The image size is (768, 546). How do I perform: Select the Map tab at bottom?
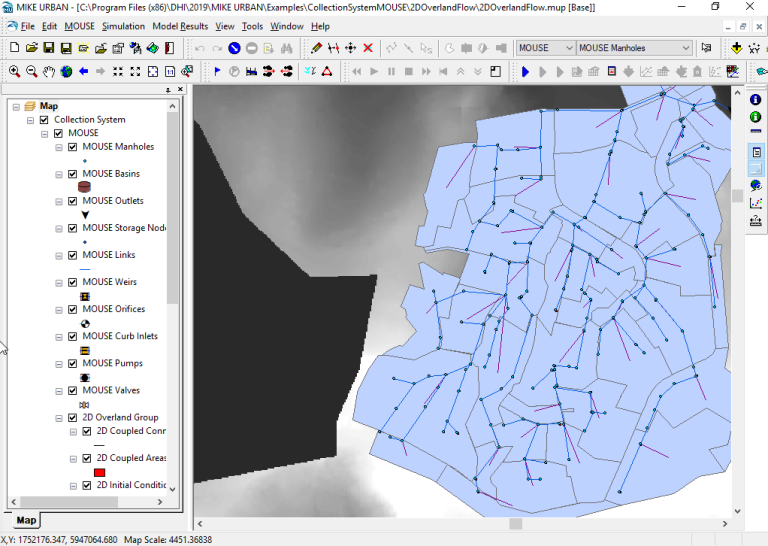[26, 520]
